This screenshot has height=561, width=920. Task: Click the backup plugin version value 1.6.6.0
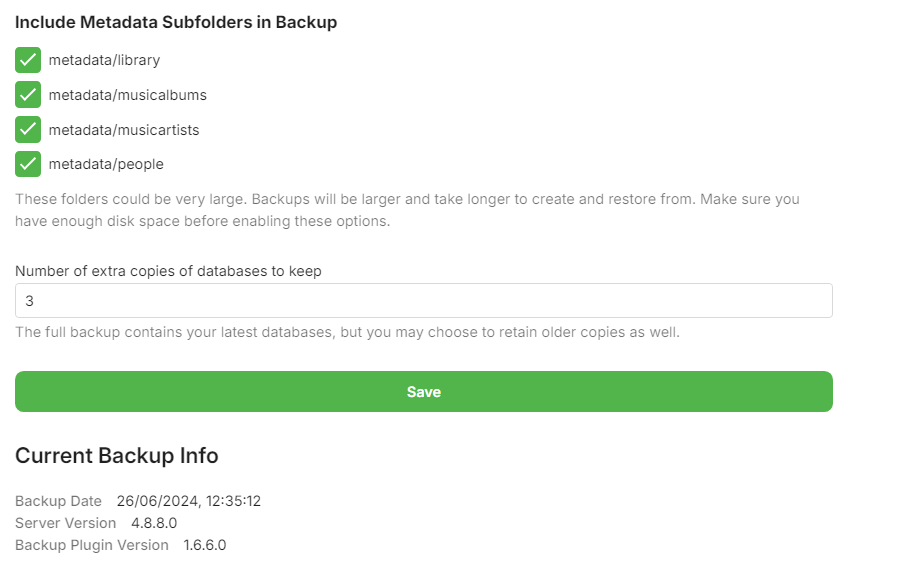click(205, 545)
